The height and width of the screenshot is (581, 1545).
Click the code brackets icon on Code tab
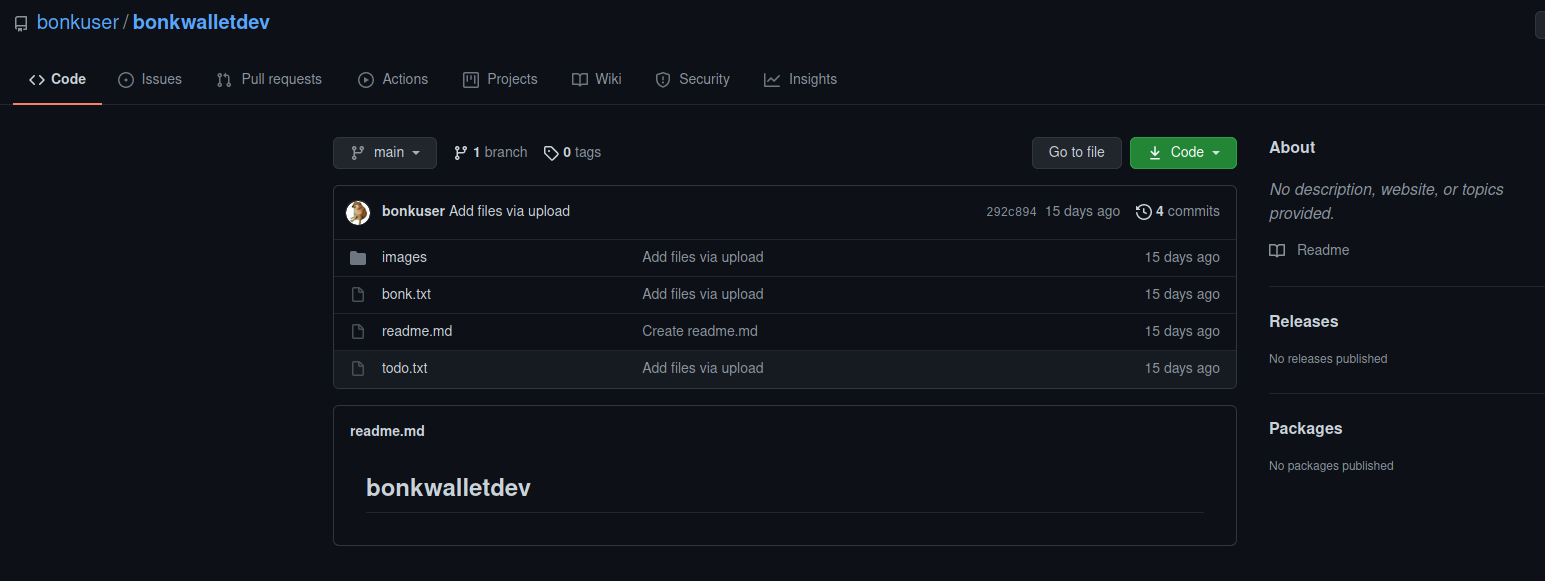click(x=37, y=80)
